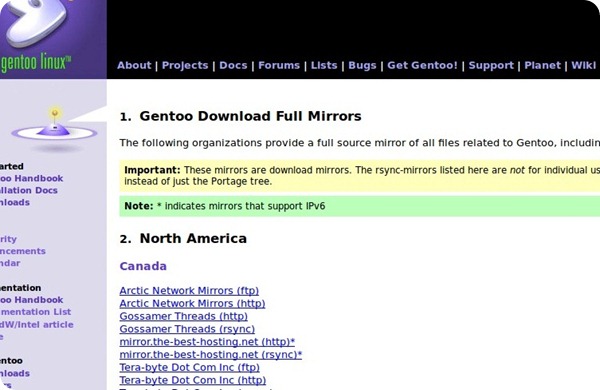The image size is (600, 390).
Task: Open Bugs in the navigation bar
Action: (362, 65)
